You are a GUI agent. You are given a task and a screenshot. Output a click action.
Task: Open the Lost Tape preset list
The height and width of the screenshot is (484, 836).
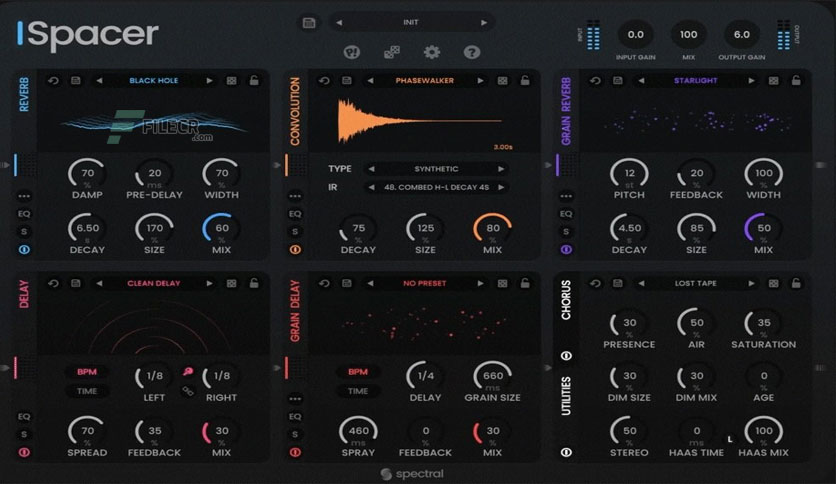point(695,284)
